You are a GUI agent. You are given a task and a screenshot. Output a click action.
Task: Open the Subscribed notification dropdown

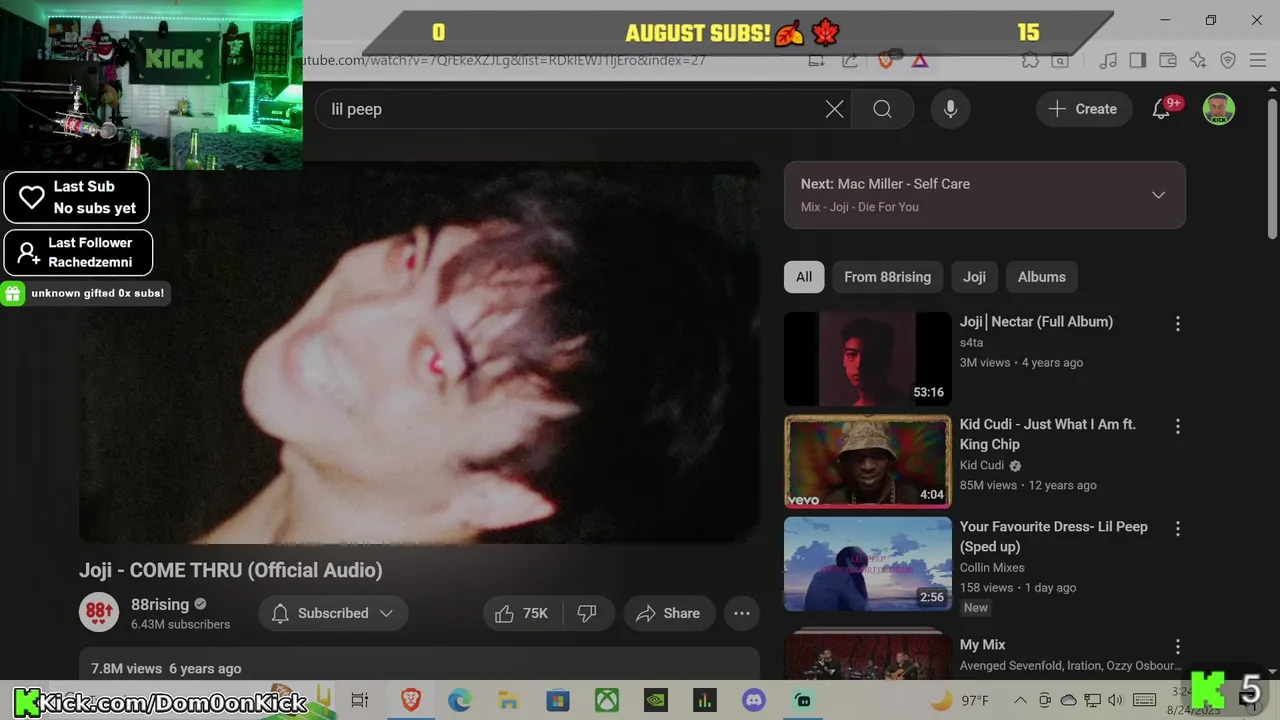333,613
